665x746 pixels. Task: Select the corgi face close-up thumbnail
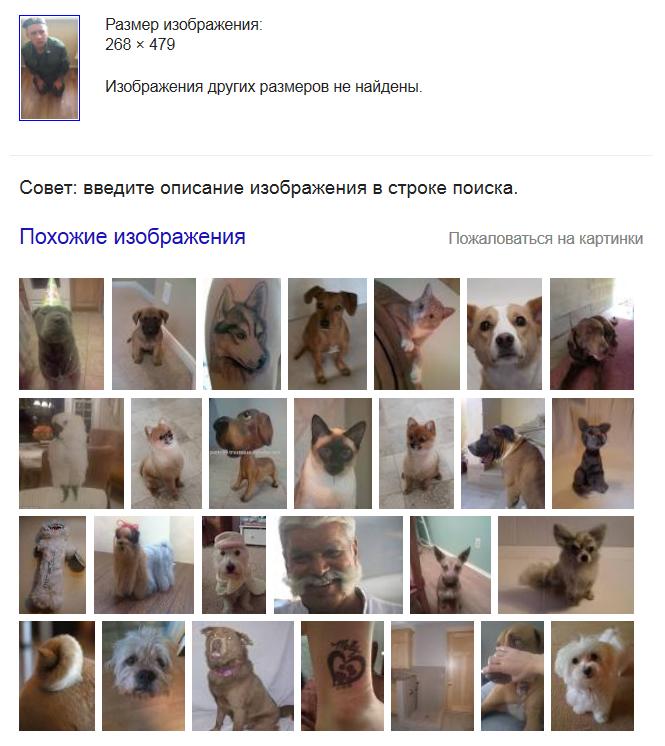tap(504, 334)
